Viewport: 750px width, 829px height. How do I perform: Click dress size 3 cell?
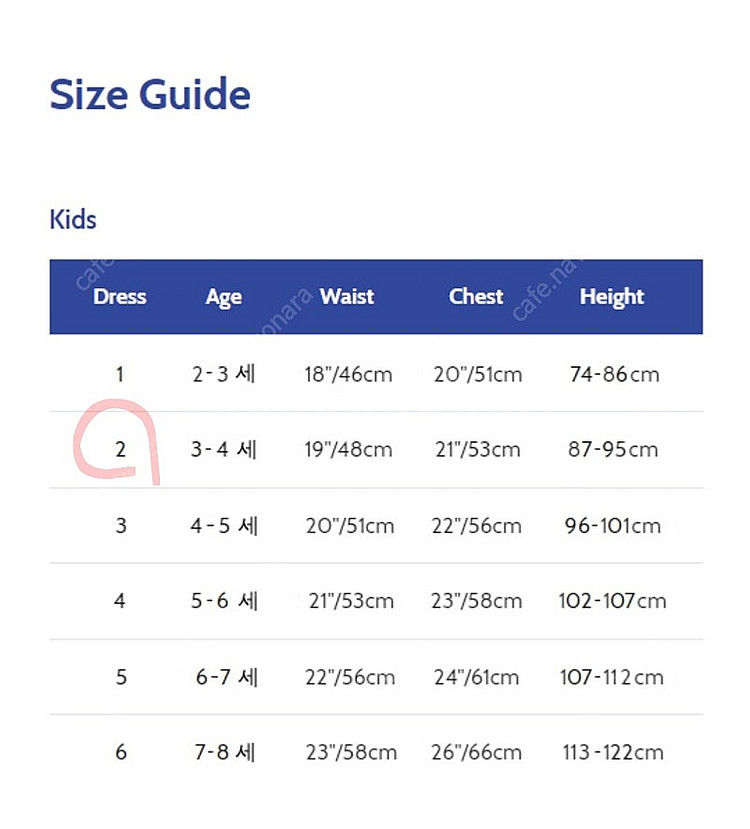click(121, 526)
